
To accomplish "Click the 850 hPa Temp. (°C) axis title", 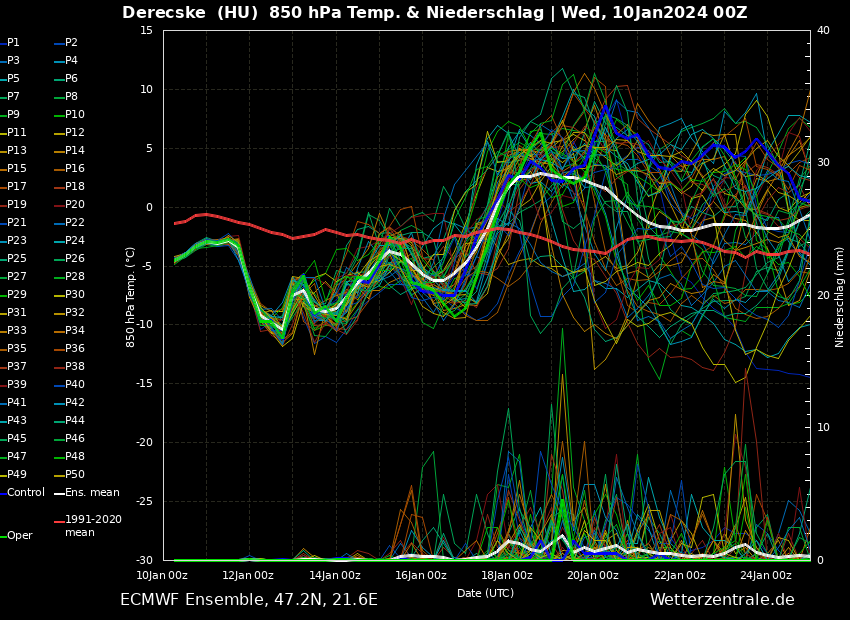I will point(131,296).
